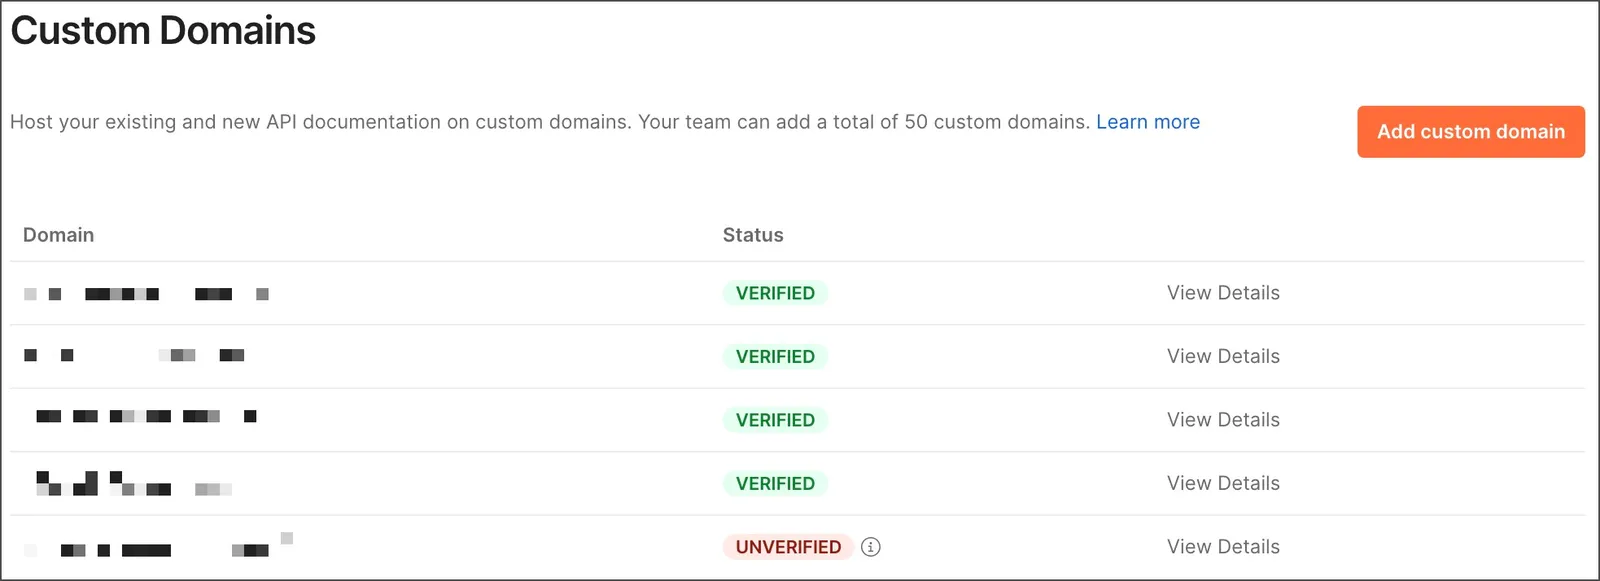This screenshot has height=581, width=1600.
Task: Select the blurred domain name in UNVERIFIED row
Action: point(159,546)
